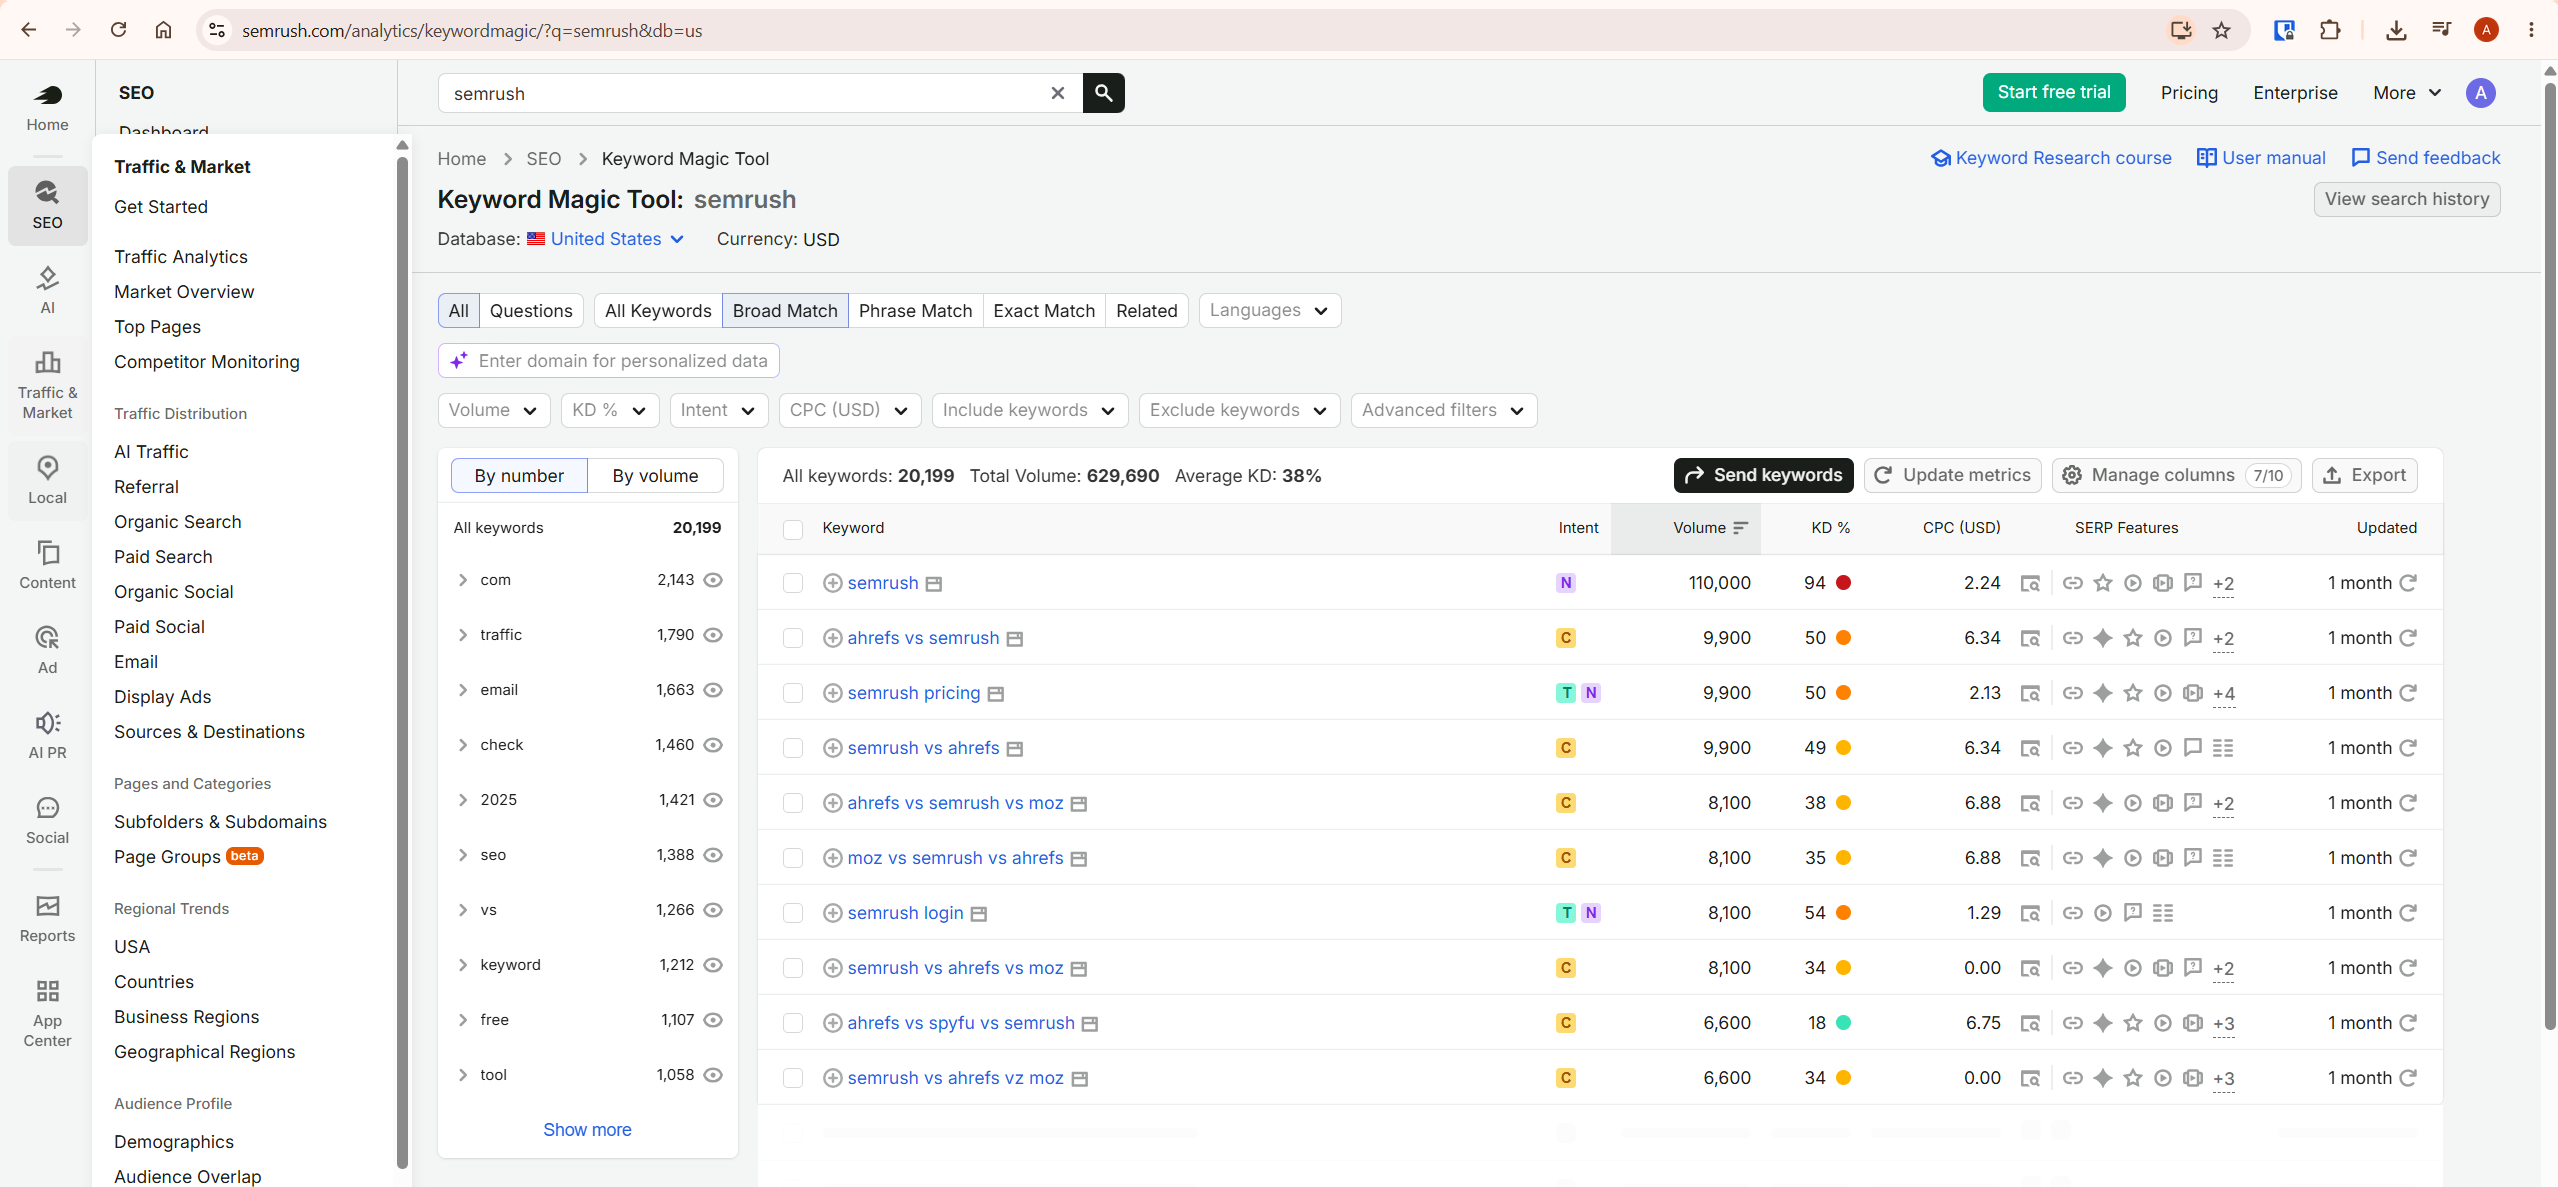Open the Include keywords dropdown
This screenshot has width=2558, height=1187.
1029,410
